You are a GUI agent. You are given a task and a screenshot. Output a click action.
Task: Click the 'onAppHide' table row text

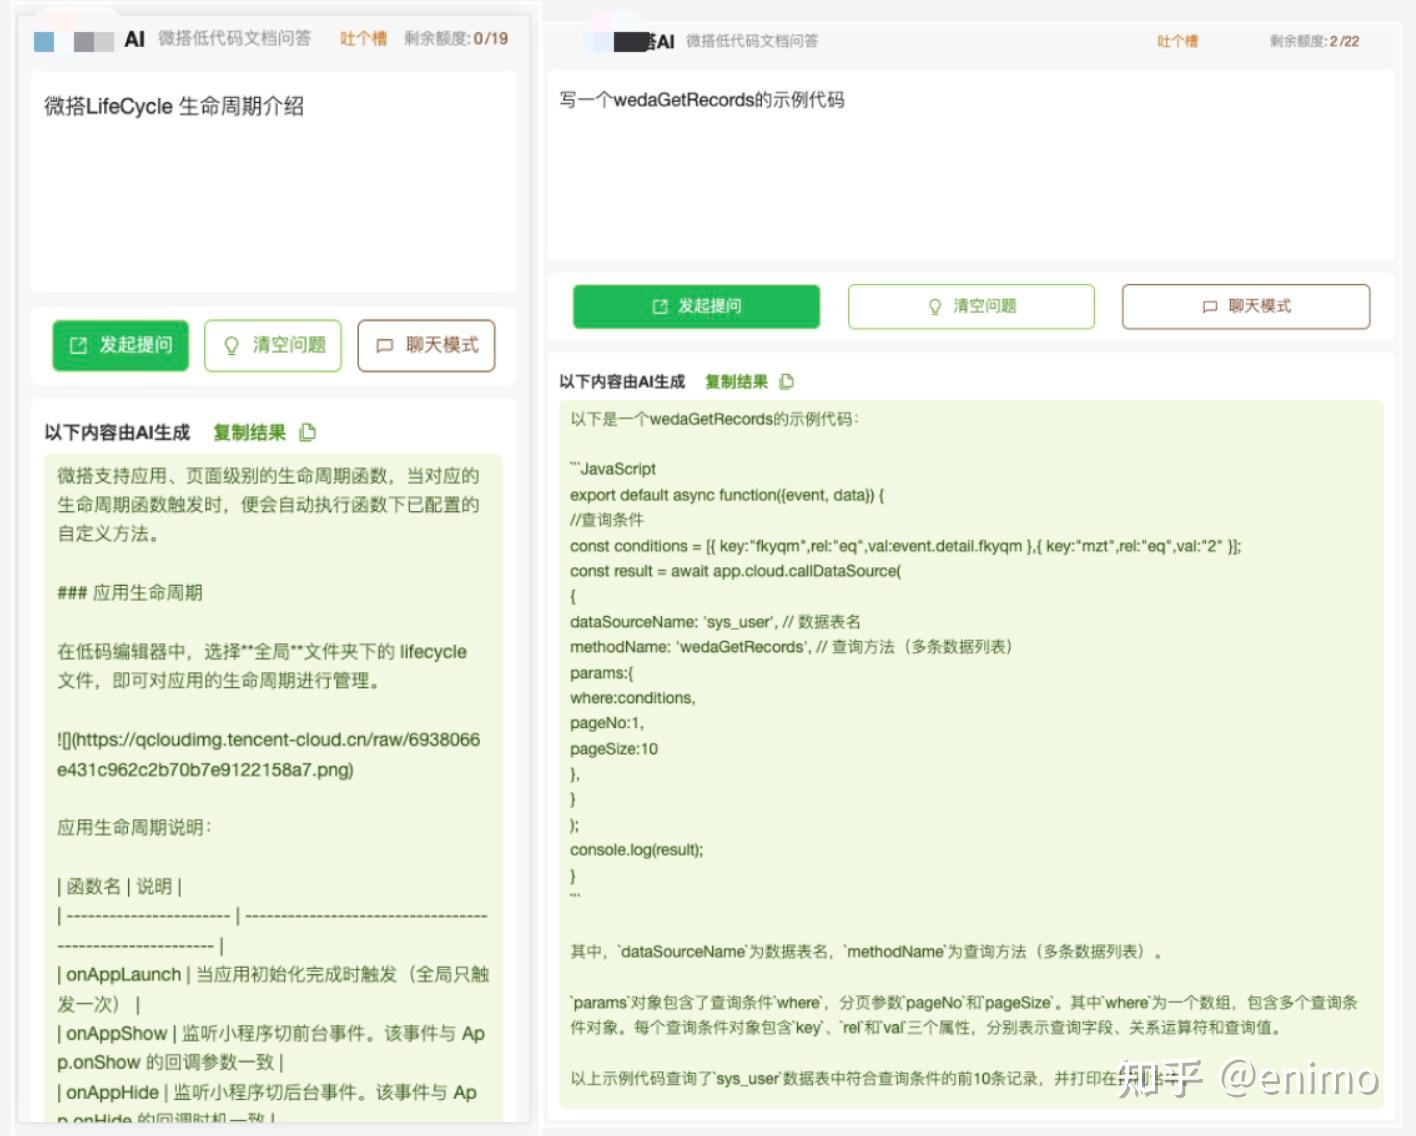[x=267, y=1106]
